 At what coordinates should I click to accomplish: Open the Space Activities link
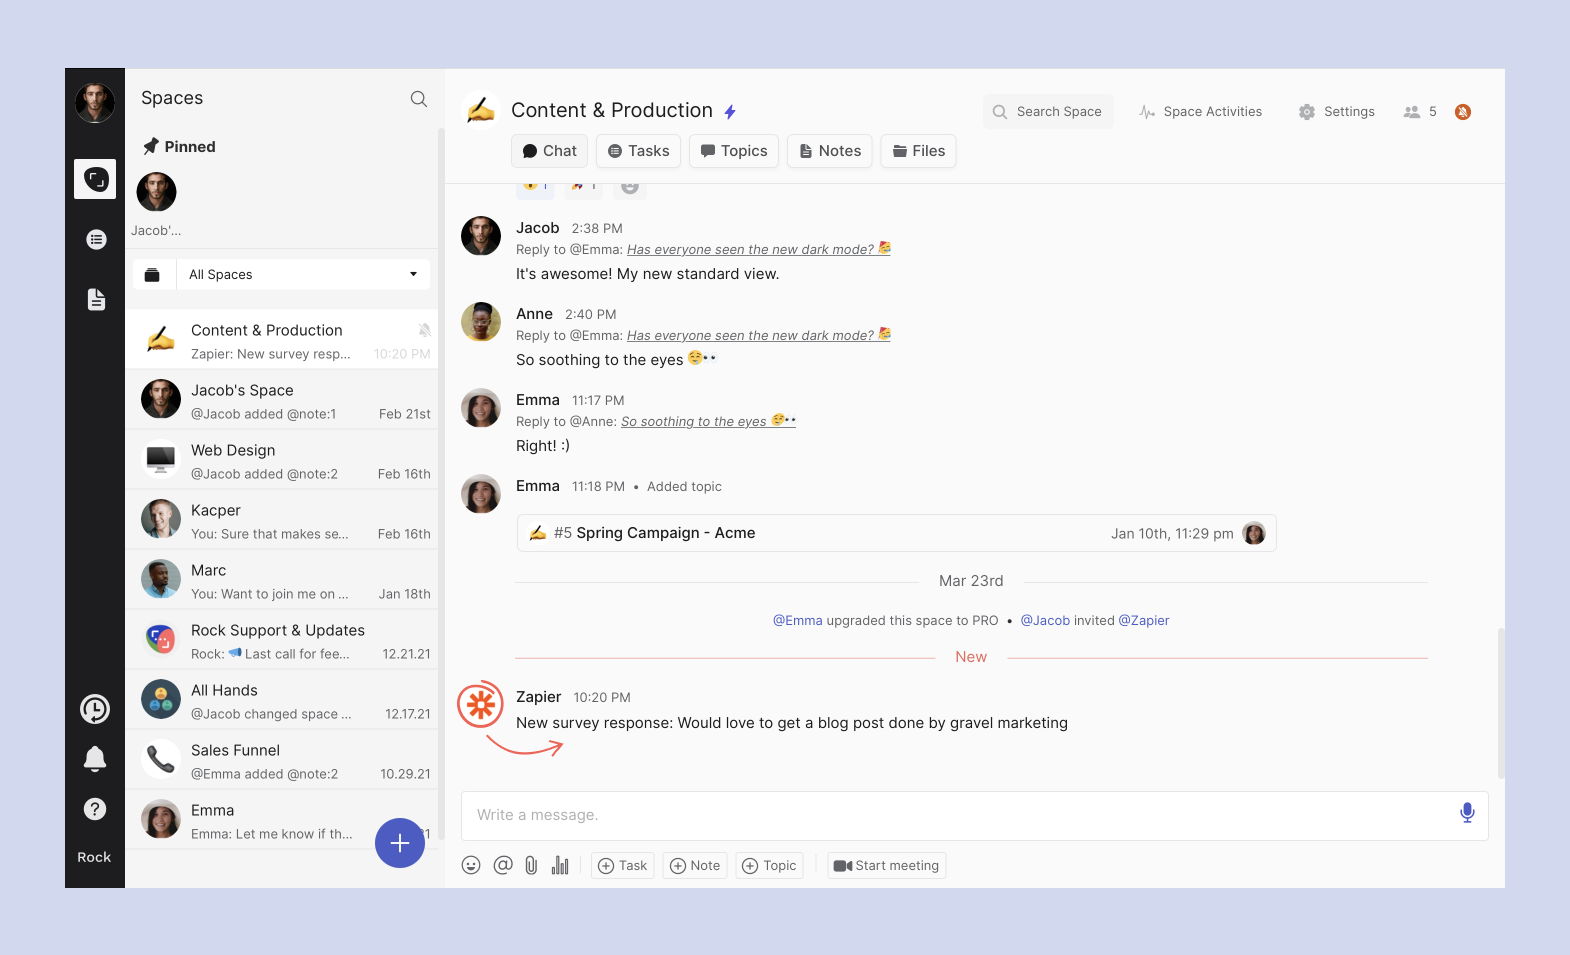click(x=1201, y=112)
